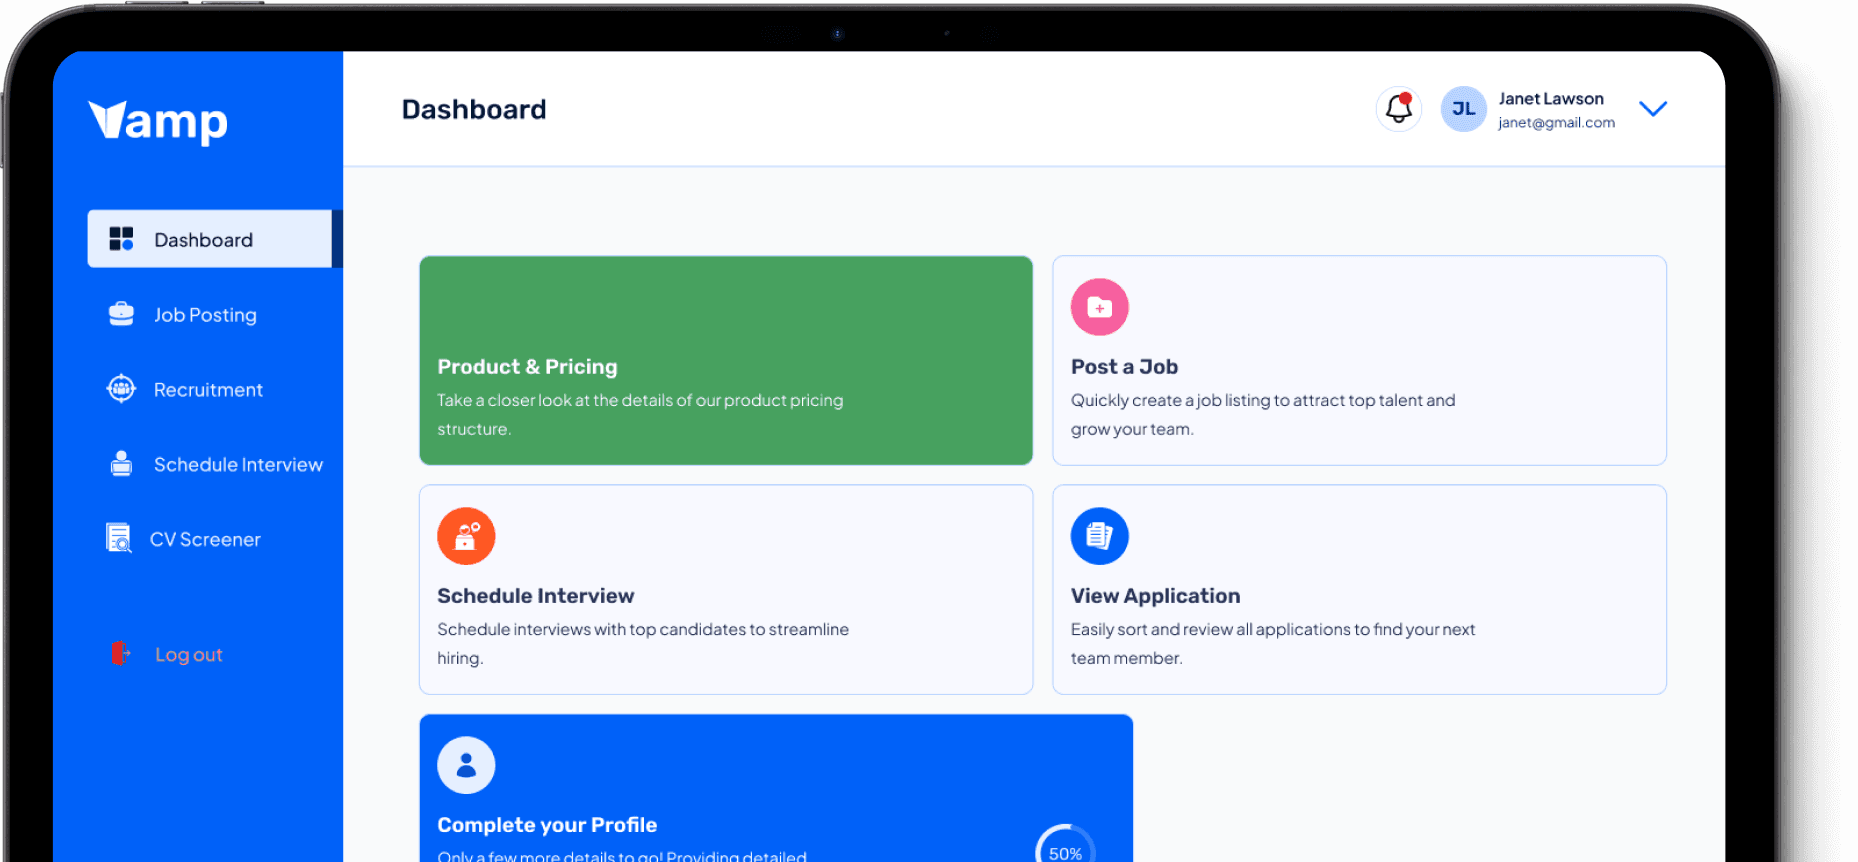
Task: Open the green Product & Pricing card
Action: coord(725,360)
